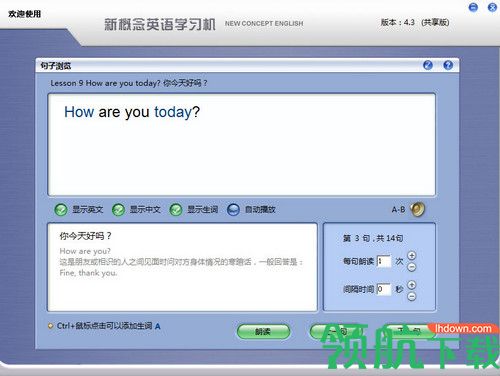The image size is (500, 376).
Task: Click the 版本：4.3 (共享版) label
Action: 415,22
